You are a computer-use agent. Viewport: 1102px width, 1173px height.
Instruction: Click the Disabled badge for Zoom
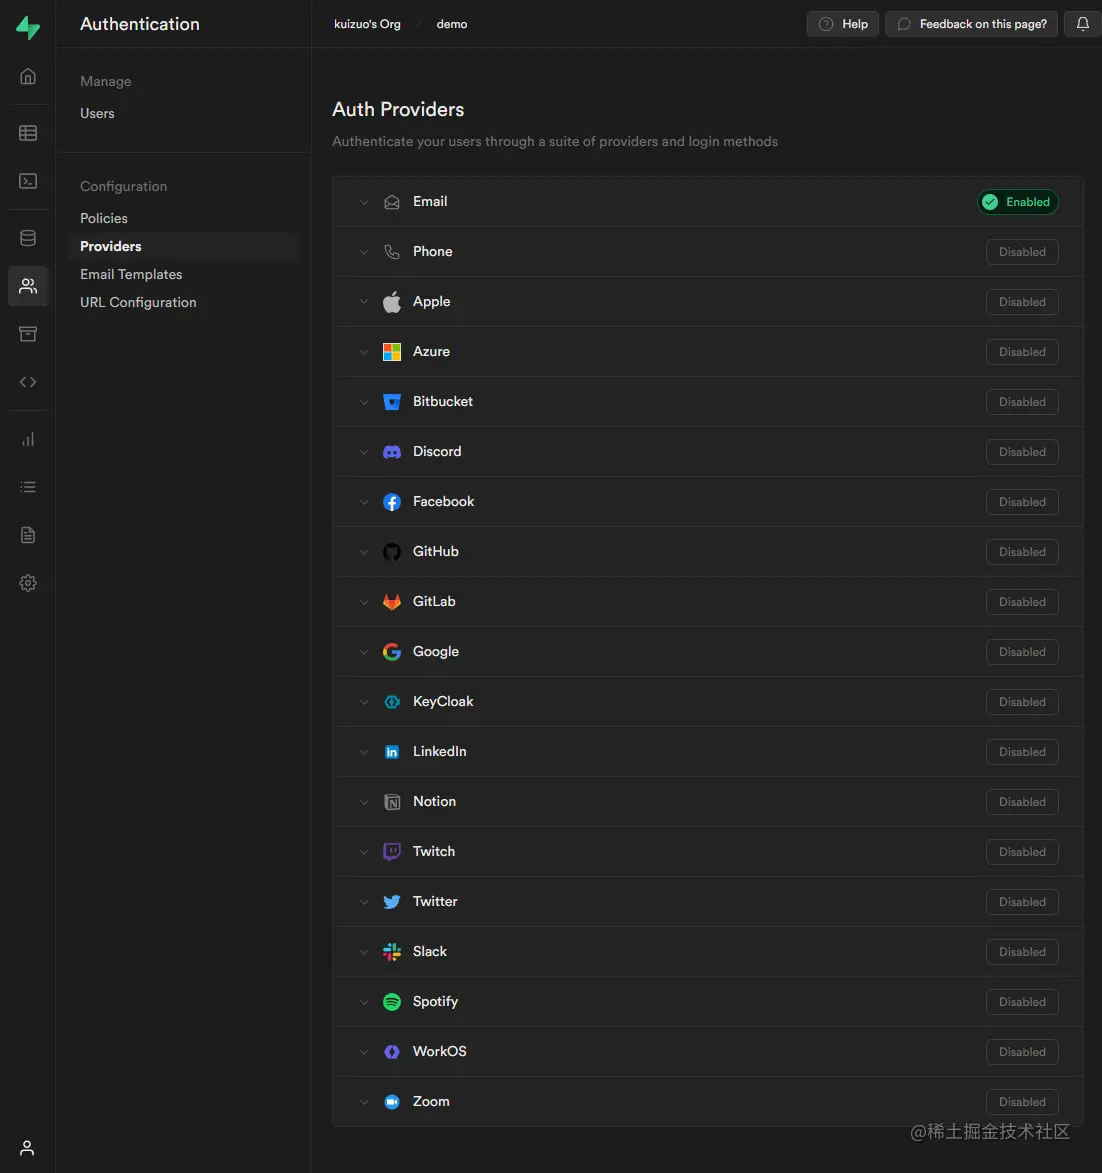(x=1022, y=1102)
